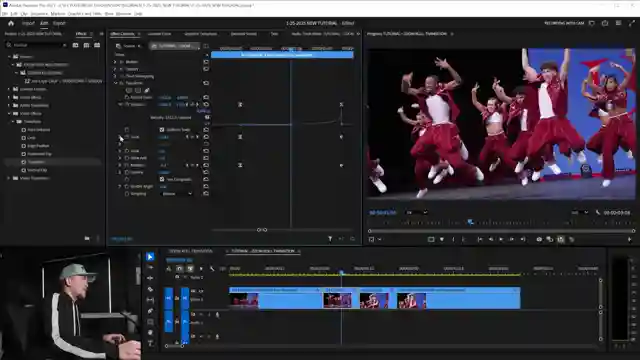Switch to the Effect Controls tab

click(x=122, y=34)
